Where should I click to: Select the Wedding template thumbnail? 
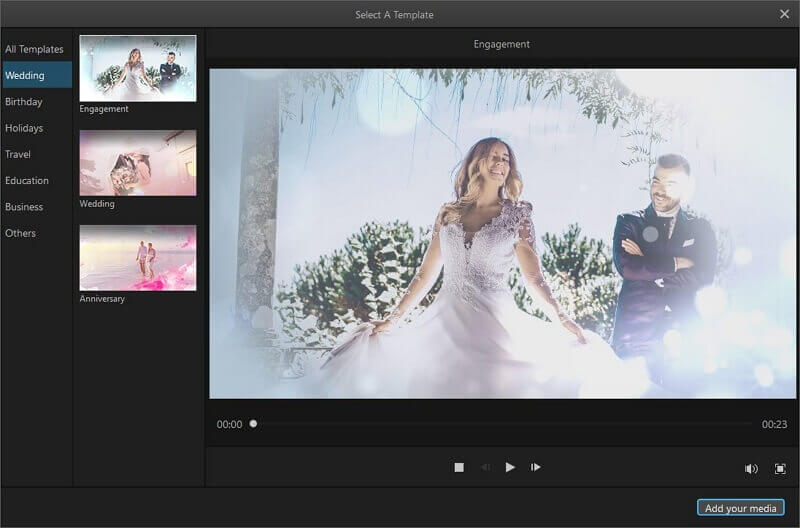(x=138, y=163)
